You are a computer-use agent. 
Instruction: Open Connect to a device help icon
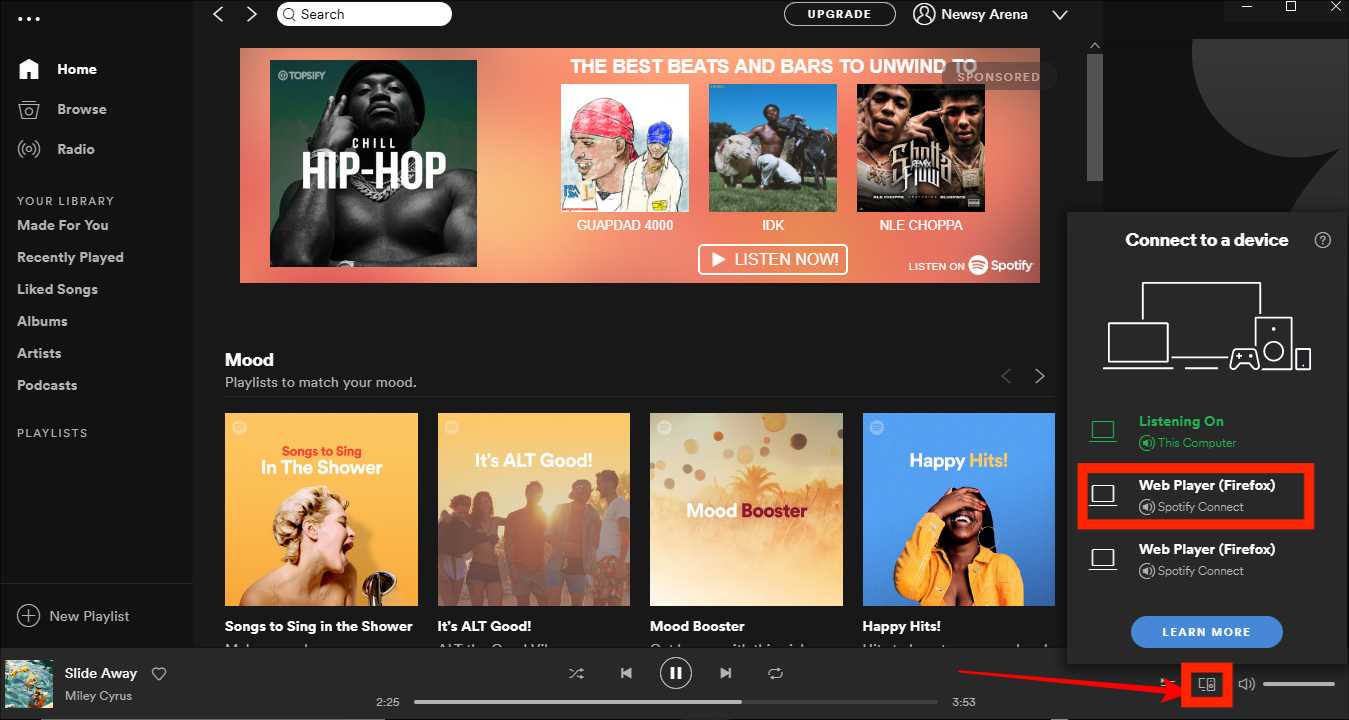pos(1323,240)
